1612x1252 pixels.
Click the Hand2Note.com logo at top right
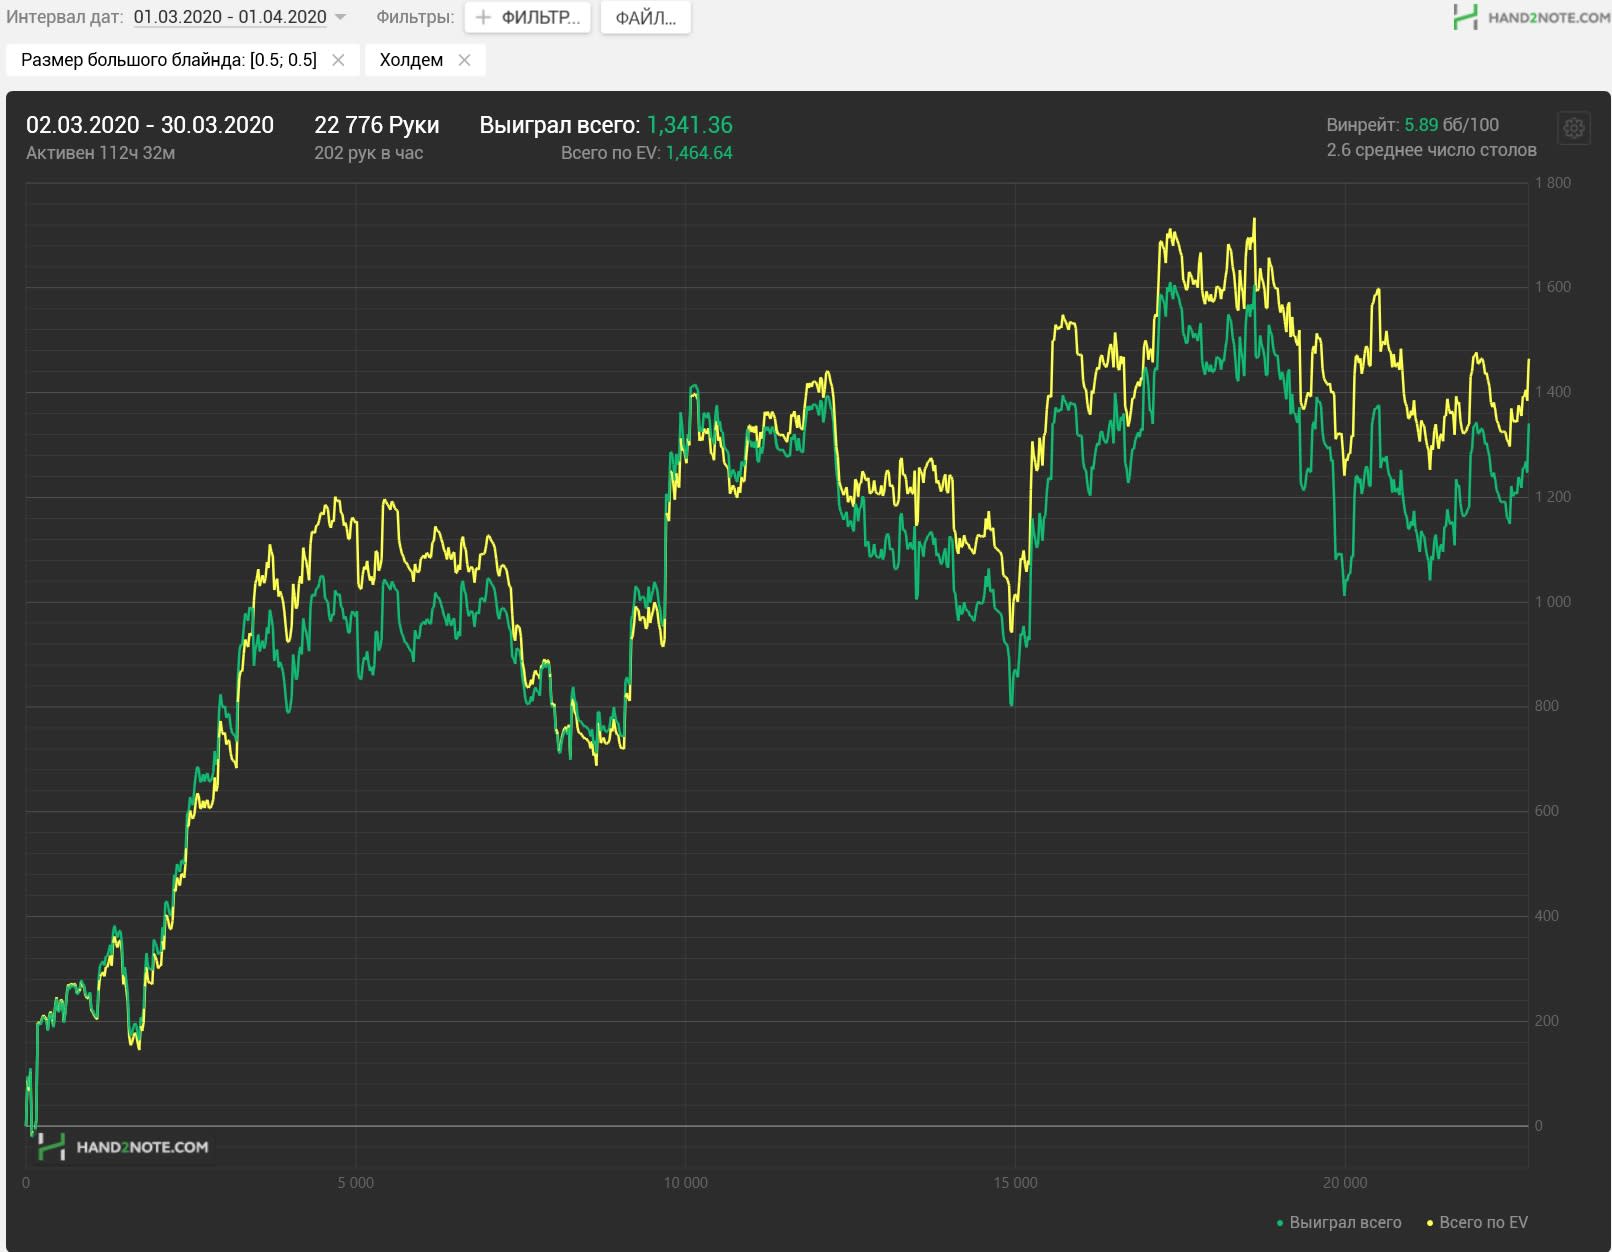coord(1531,16)
